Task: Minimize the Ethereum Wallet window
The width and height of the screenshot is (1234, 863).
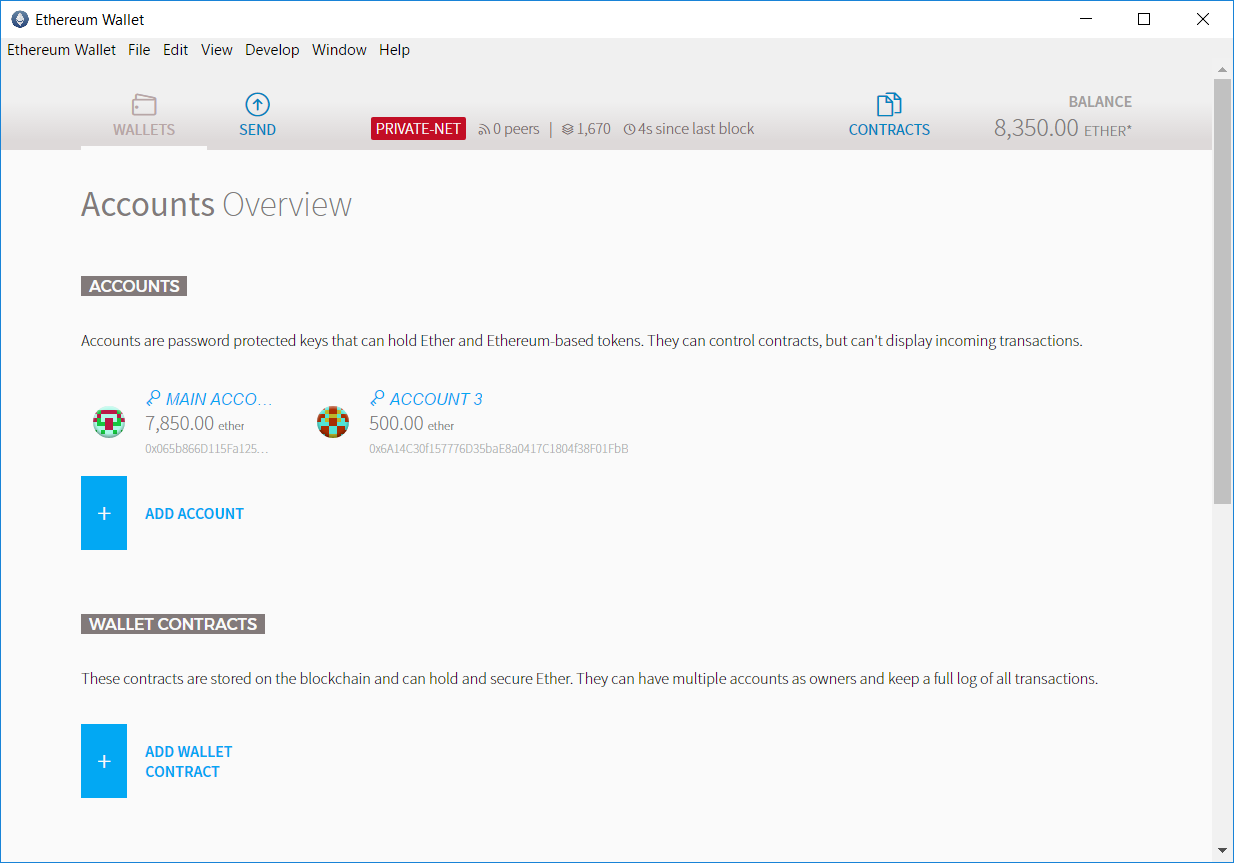Action: coord(1084,19)
